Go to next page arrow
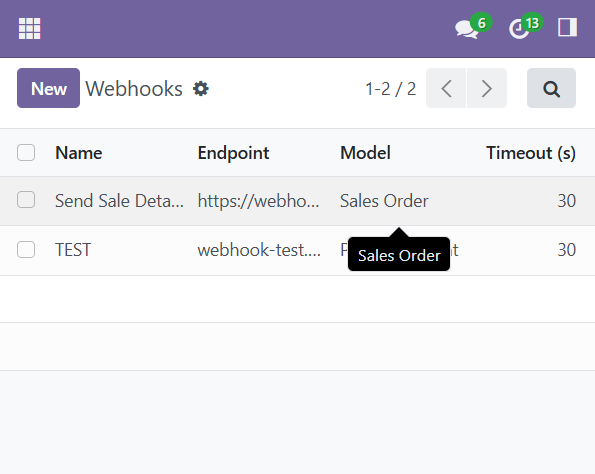 click(x=487, y=88)
